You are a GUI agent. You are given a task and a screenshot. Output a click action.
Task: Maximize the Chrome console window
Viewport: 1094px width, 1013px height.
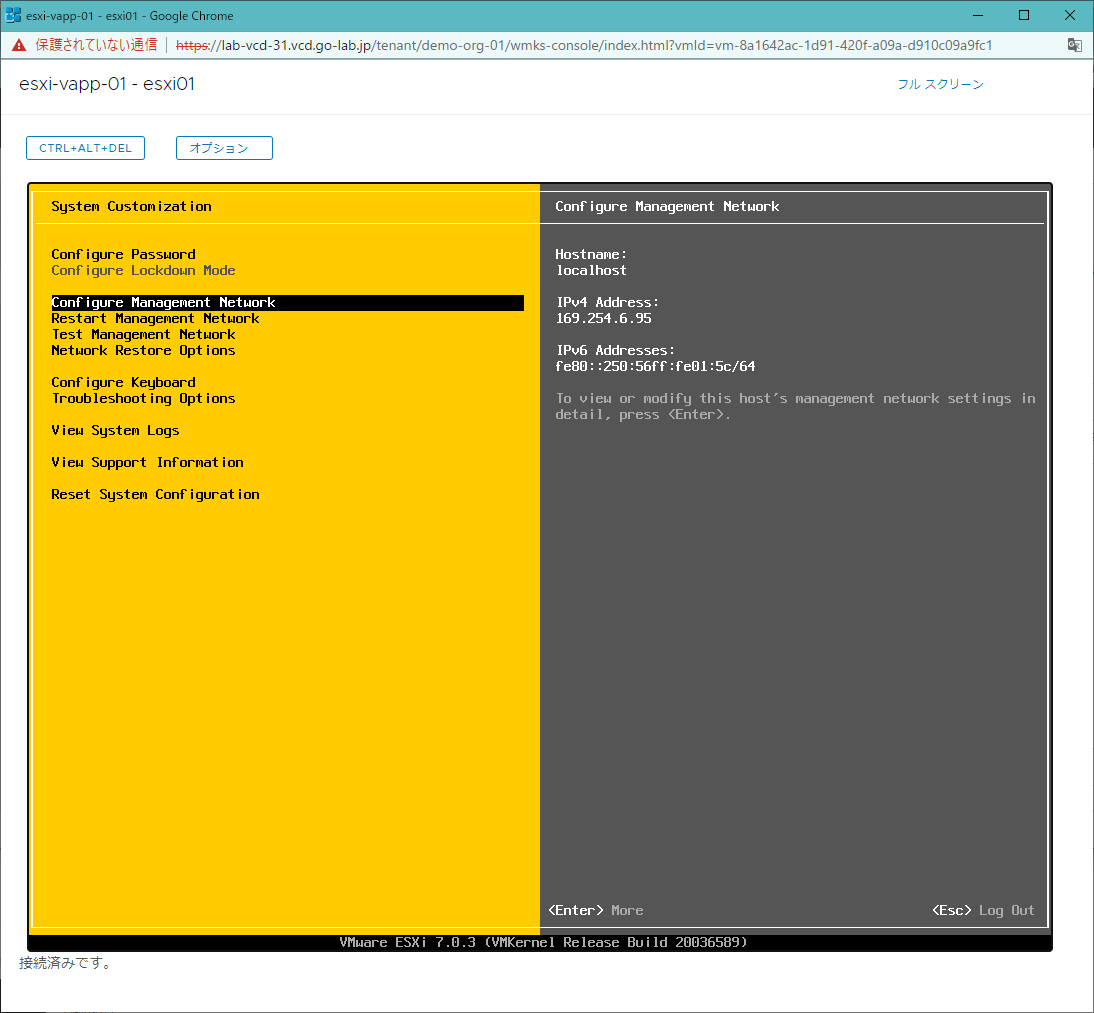1024,15
